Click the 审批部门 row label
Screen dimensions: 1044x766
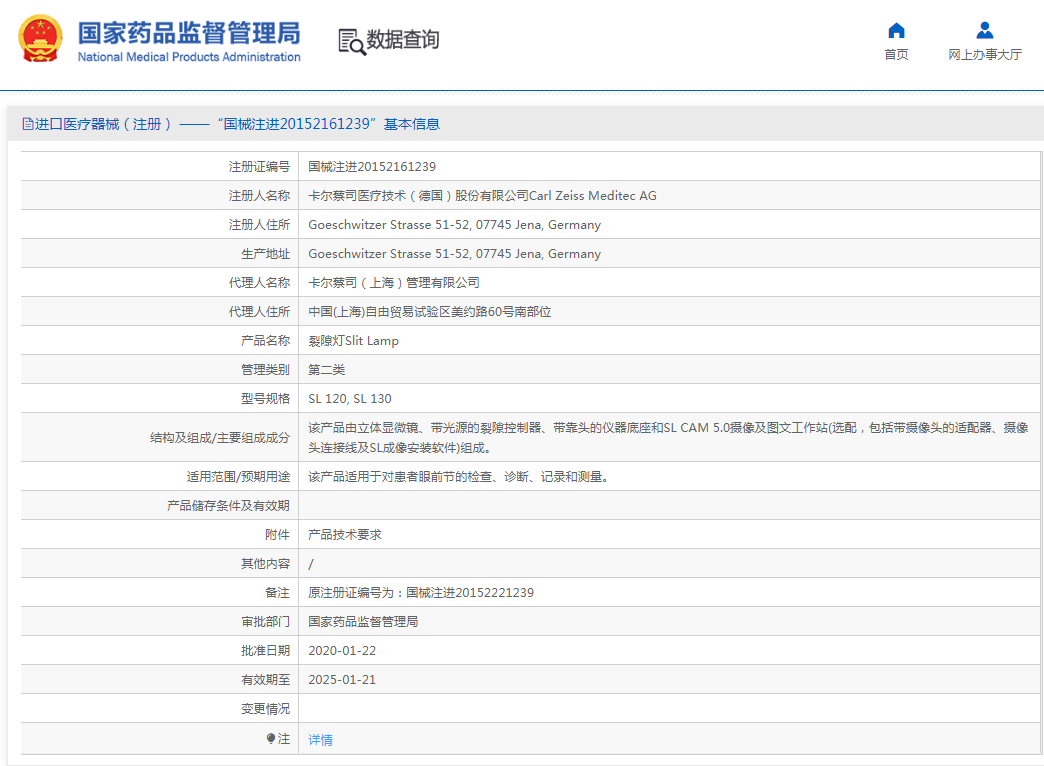coord(266,622)
